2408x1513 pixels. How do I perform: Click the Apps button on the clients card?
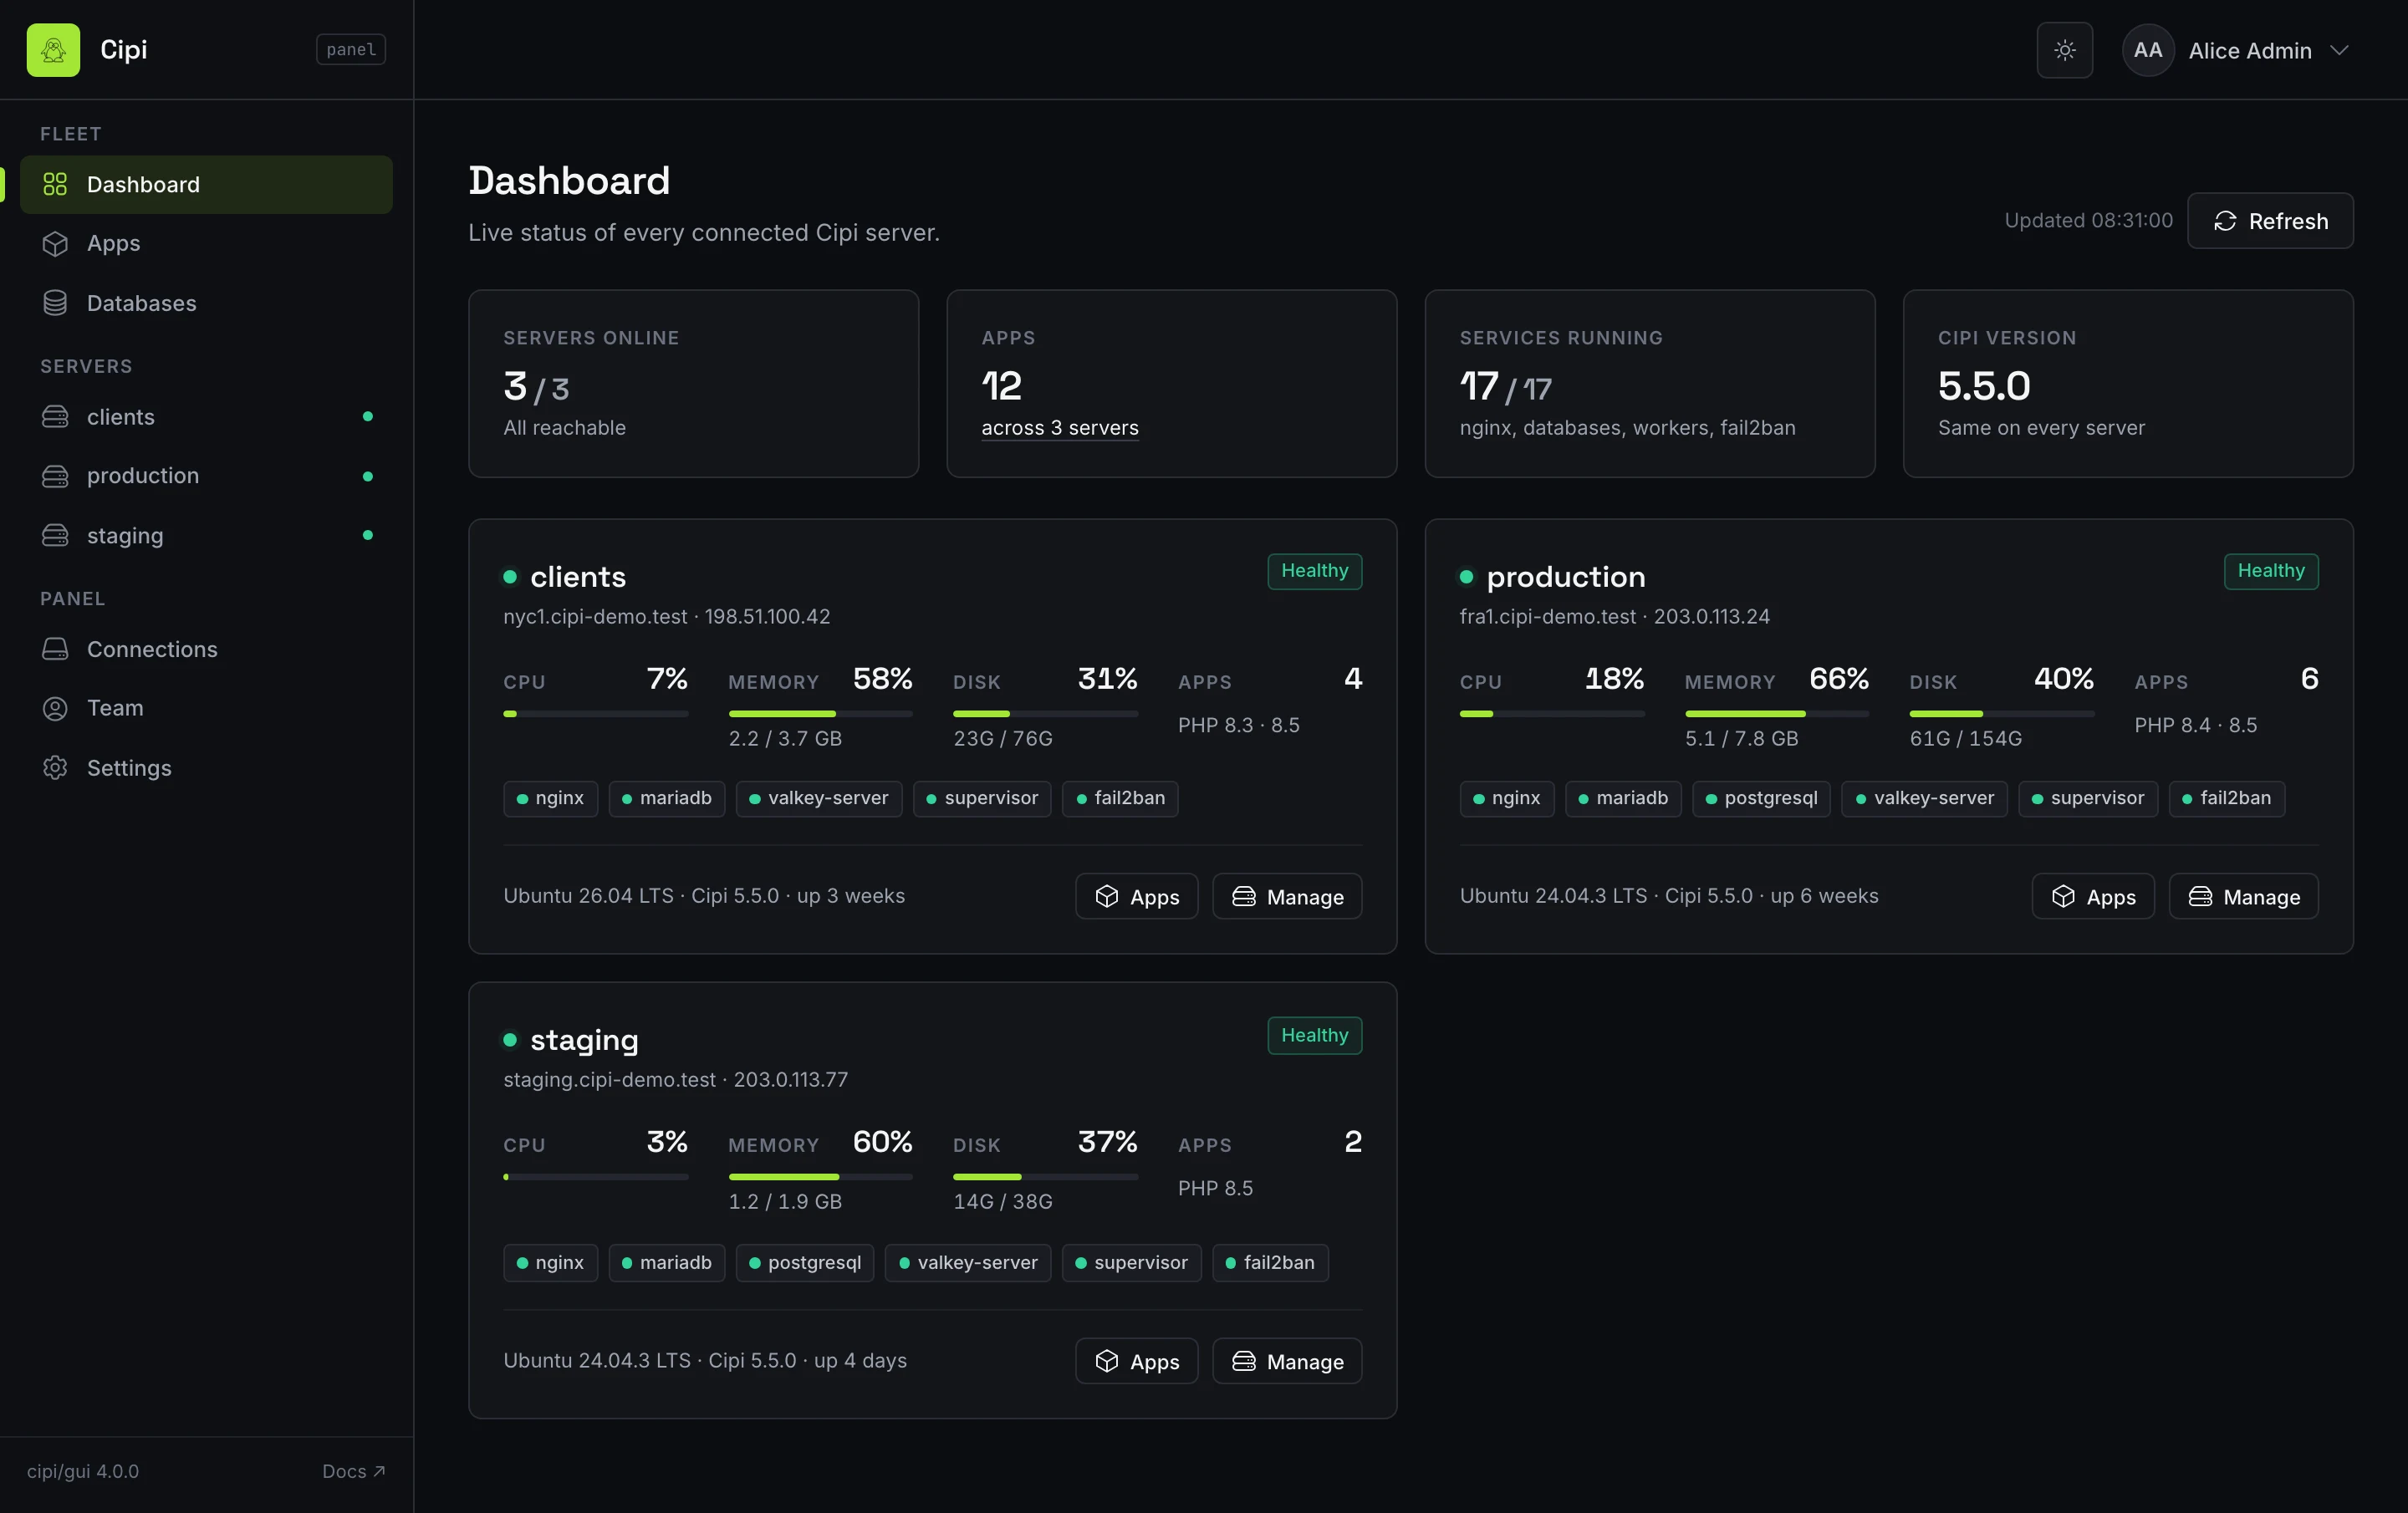click(1136, 896)
